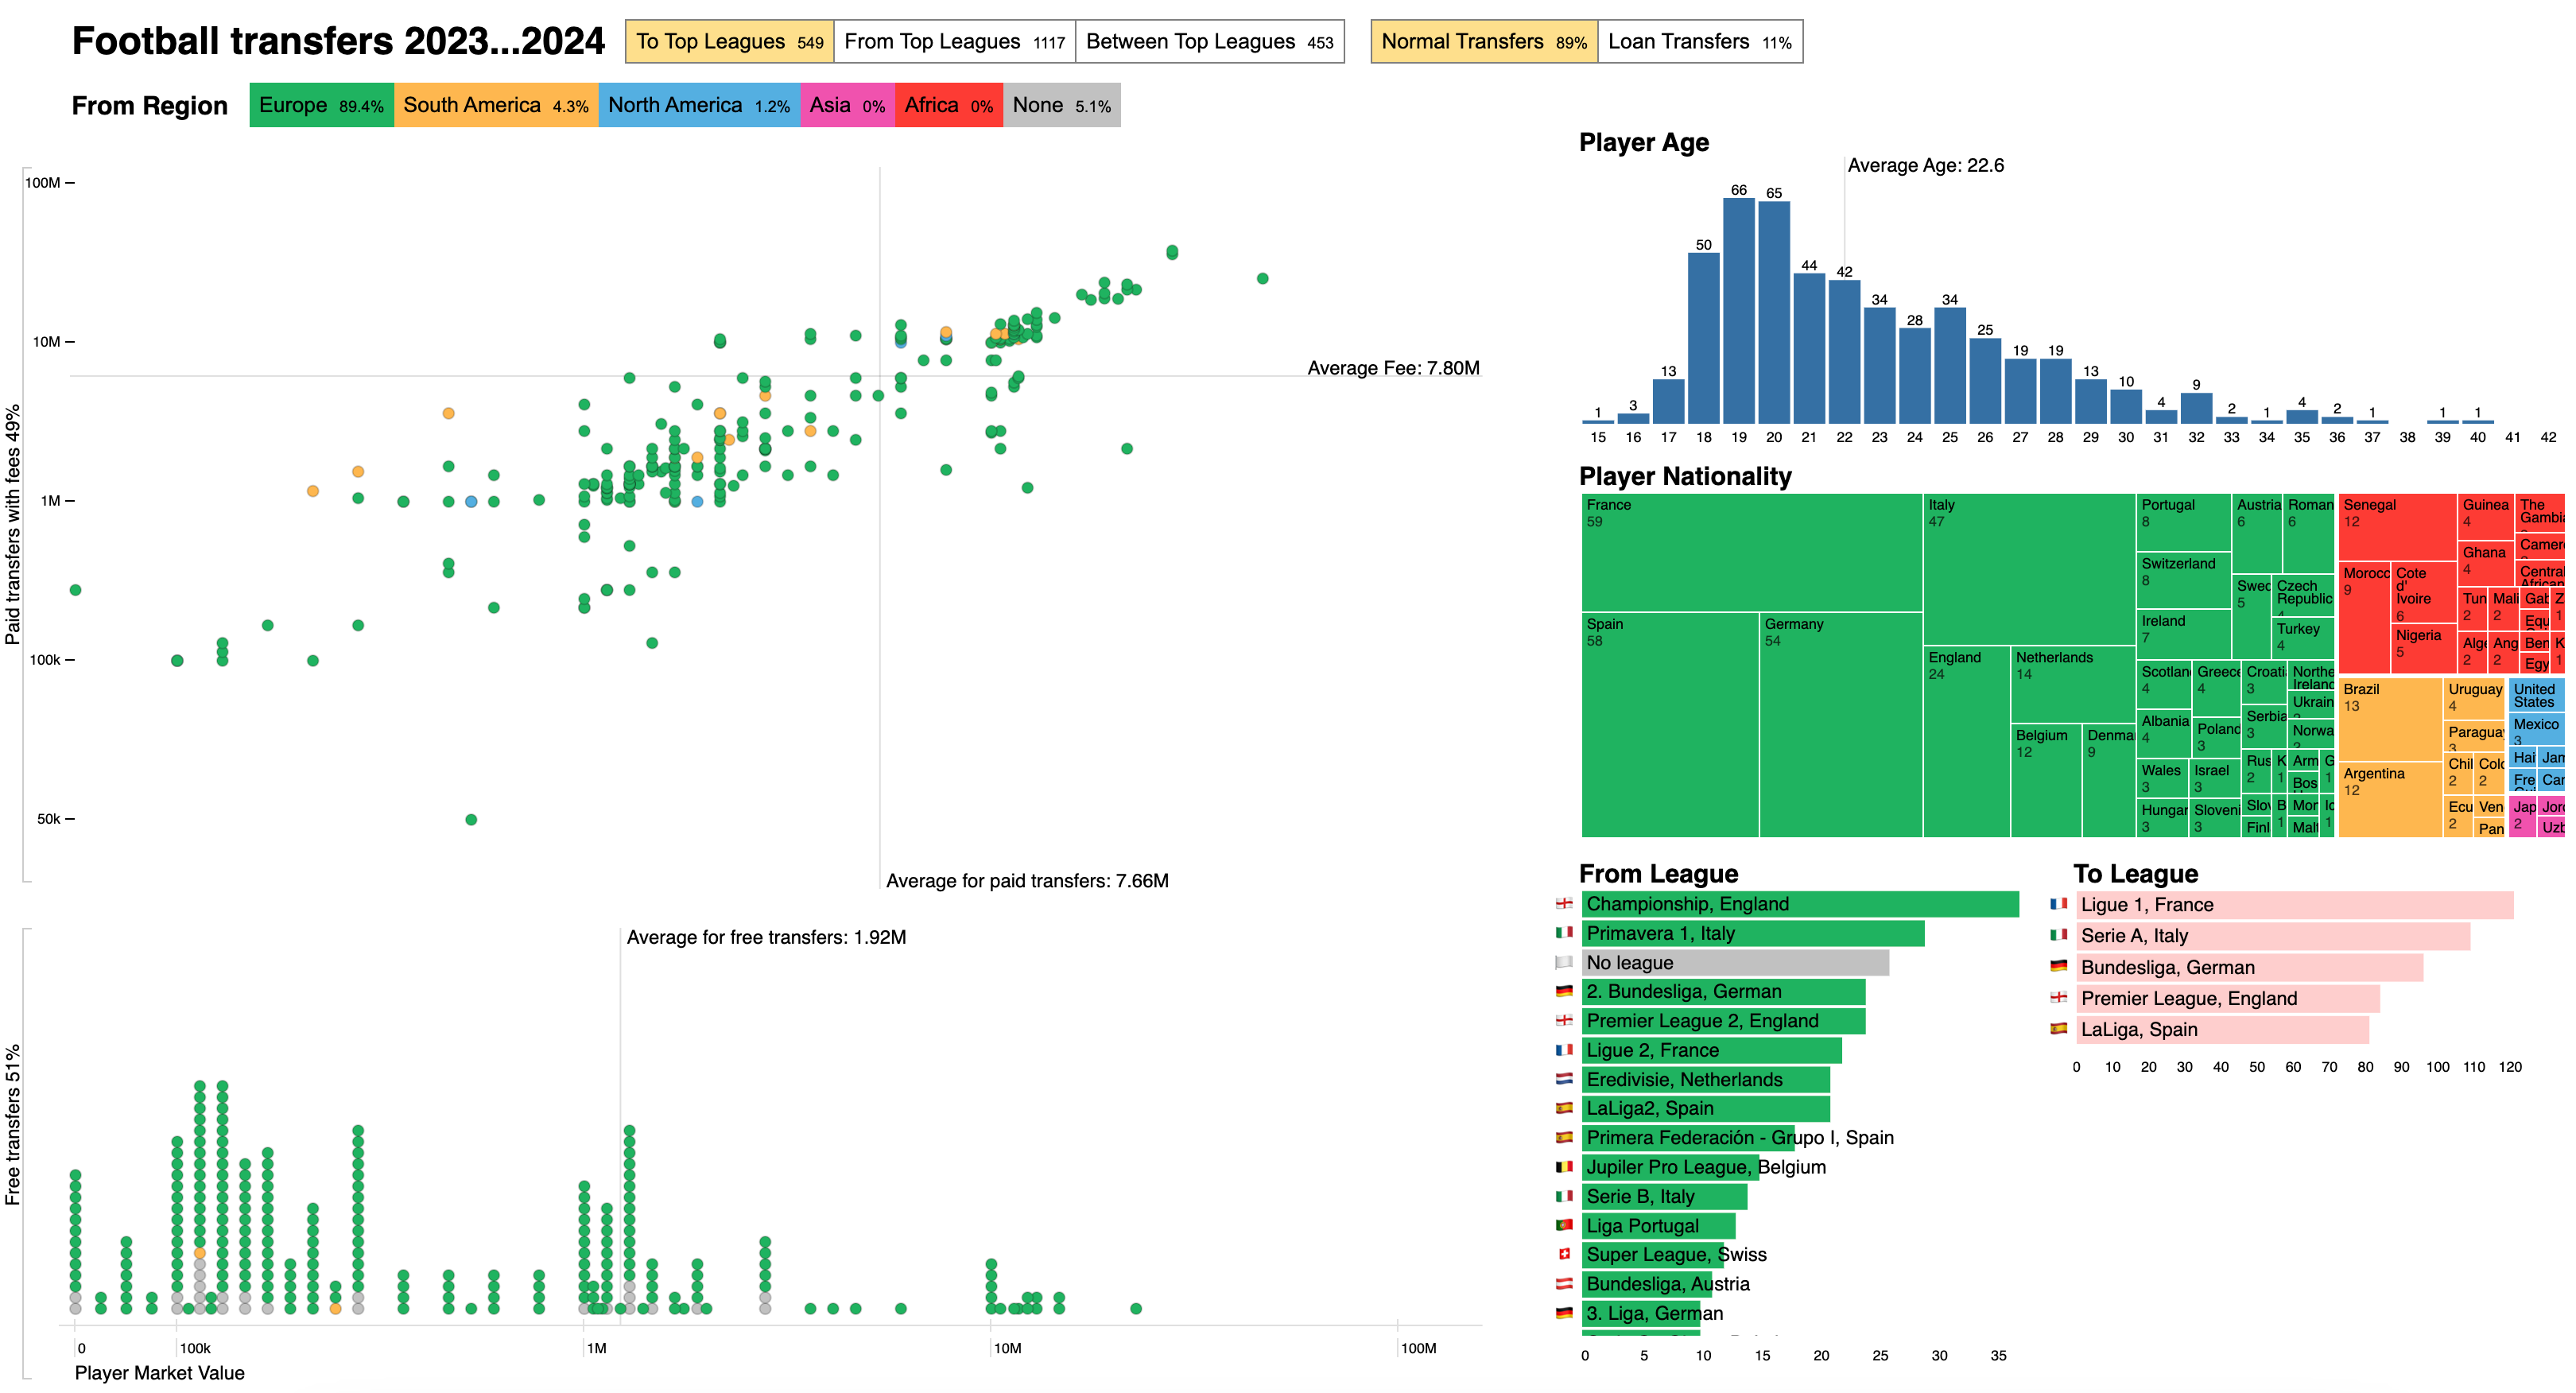Filter by Europe region
2576x1393 pixels.
coord(321,105)
